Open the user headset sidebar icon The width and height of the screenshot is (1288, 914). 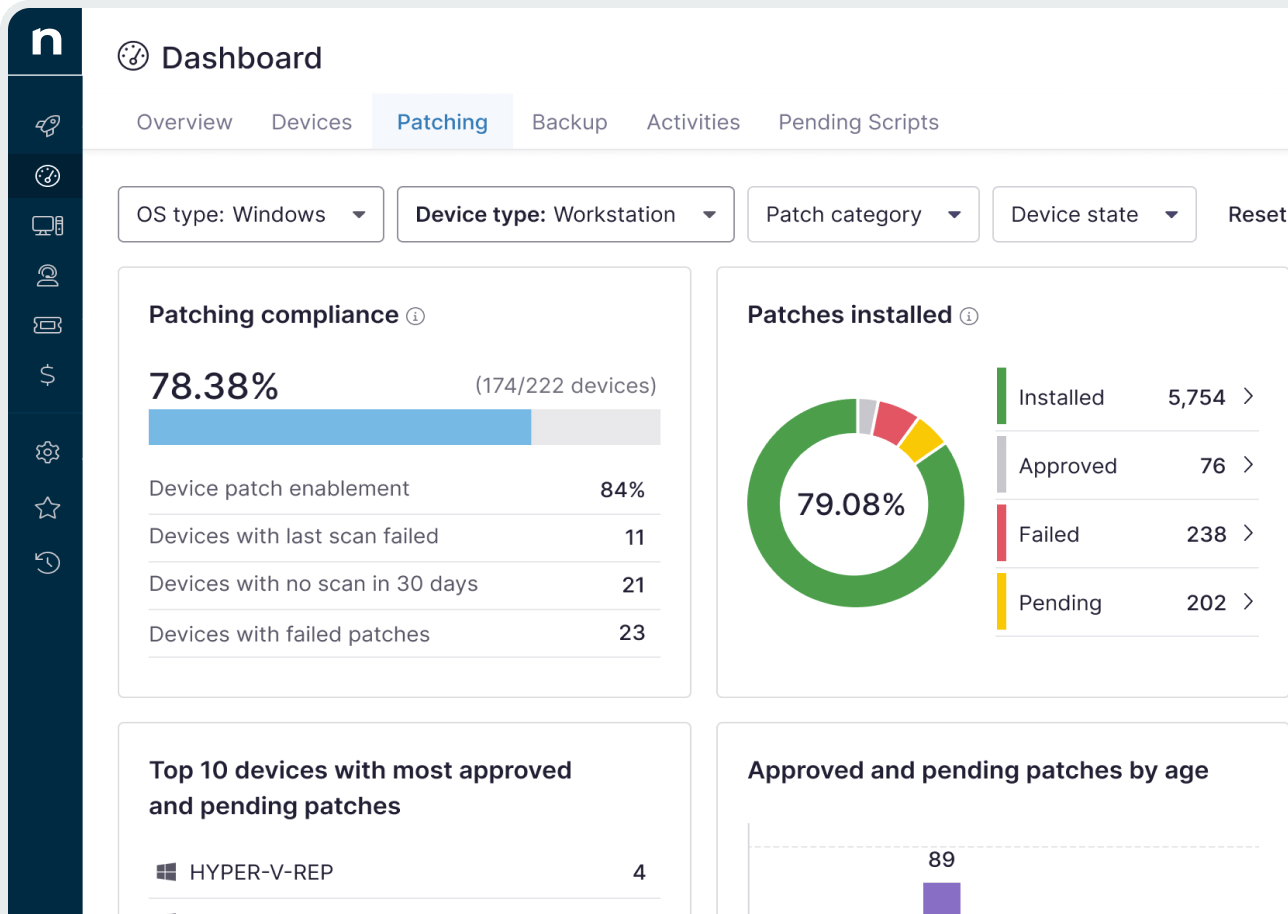47,276
